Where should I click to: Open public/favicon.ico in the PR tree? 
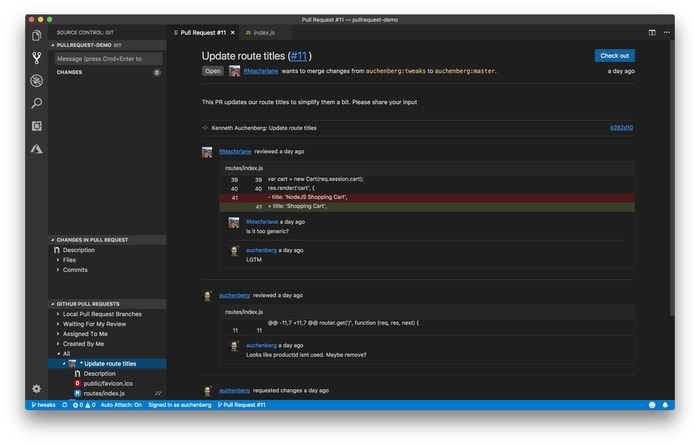click(108, 383)
